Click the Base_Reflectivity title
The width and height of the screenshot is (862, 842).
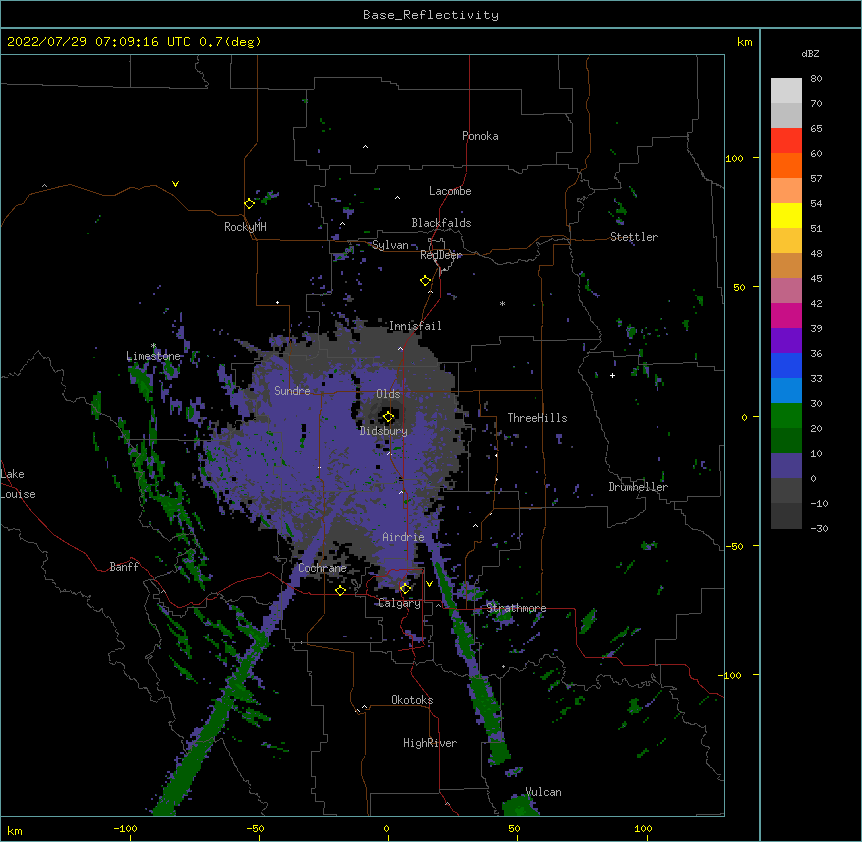(431, 15)
